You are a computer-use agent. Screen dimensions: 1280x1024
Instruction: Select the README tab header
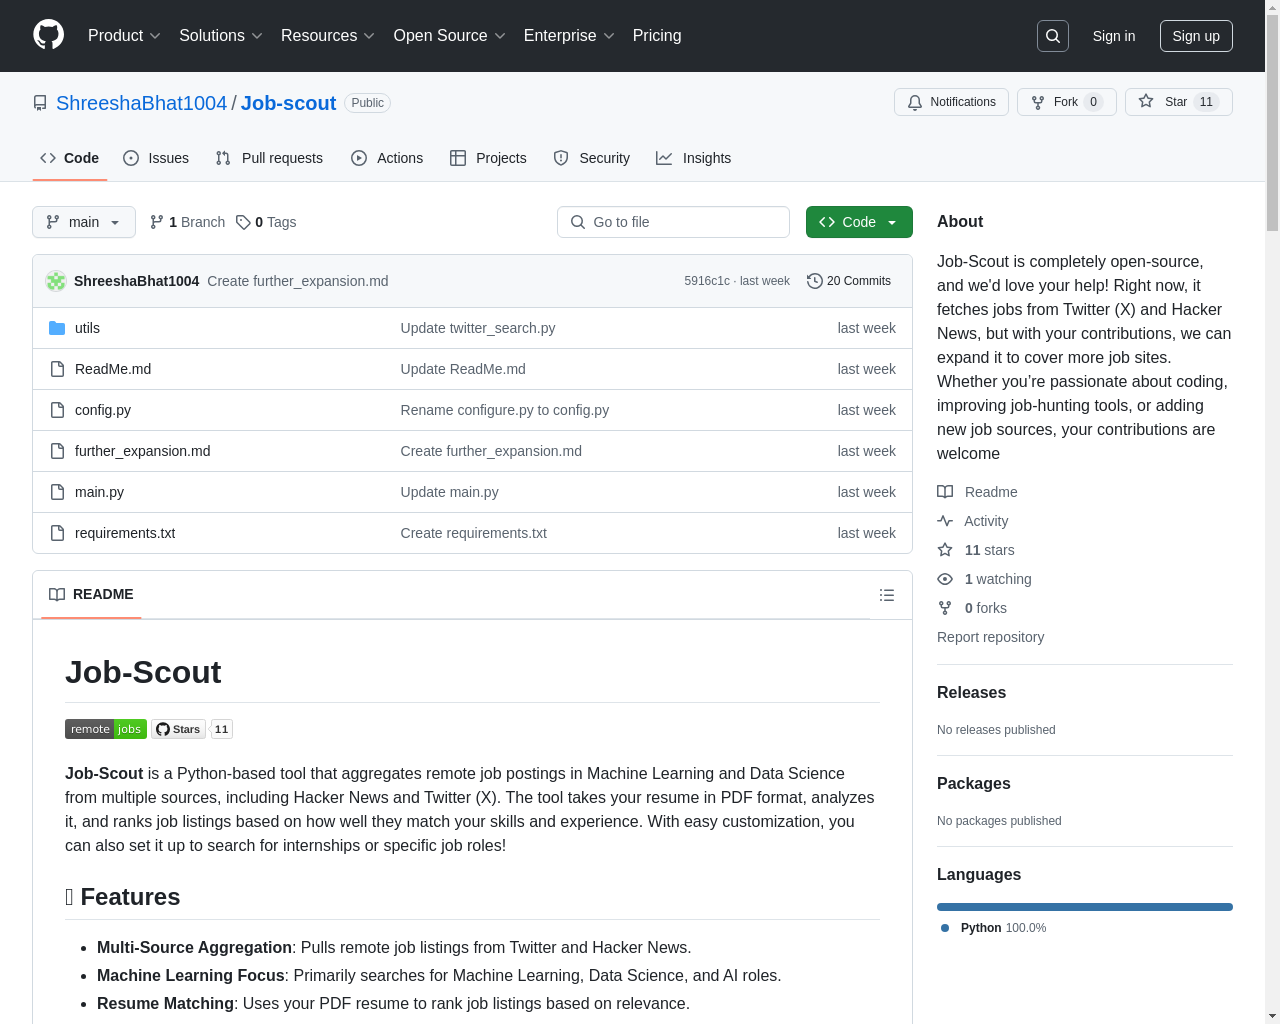pos(91,594)
